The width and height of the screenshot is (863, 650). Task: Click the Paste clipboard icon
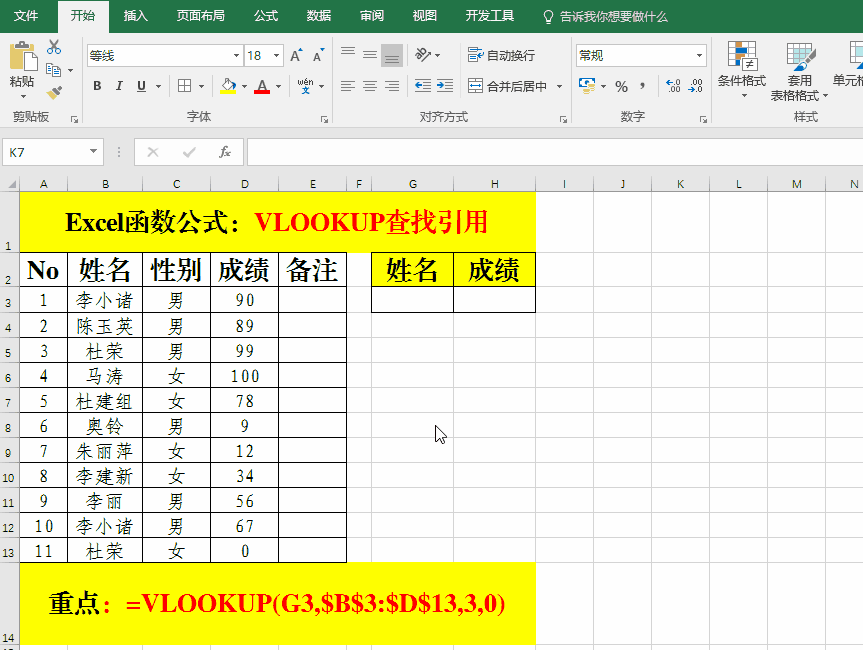23,57
